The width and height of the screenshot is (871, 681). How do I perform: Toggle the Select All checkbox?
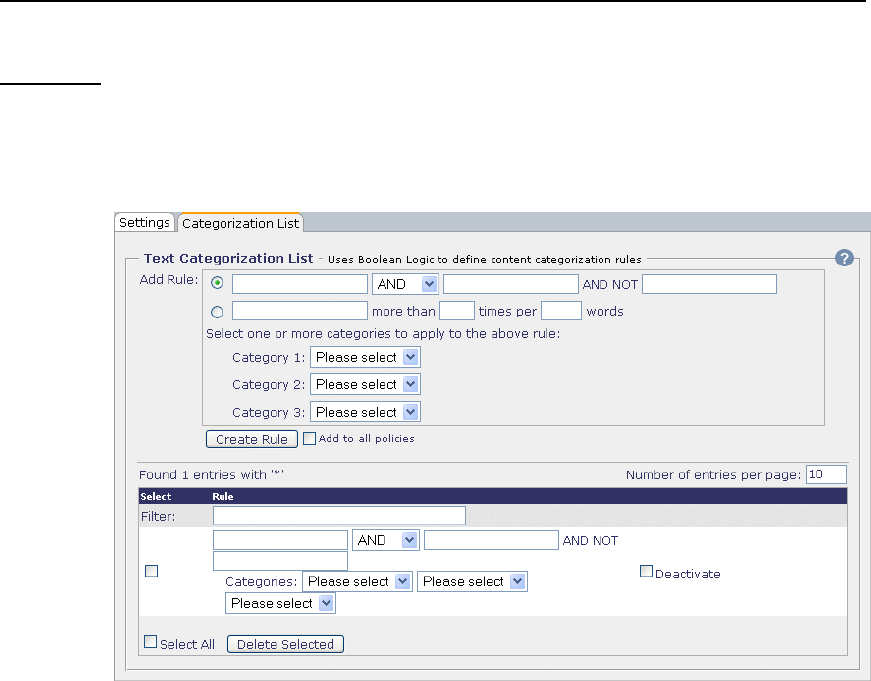tap(150, 642)
